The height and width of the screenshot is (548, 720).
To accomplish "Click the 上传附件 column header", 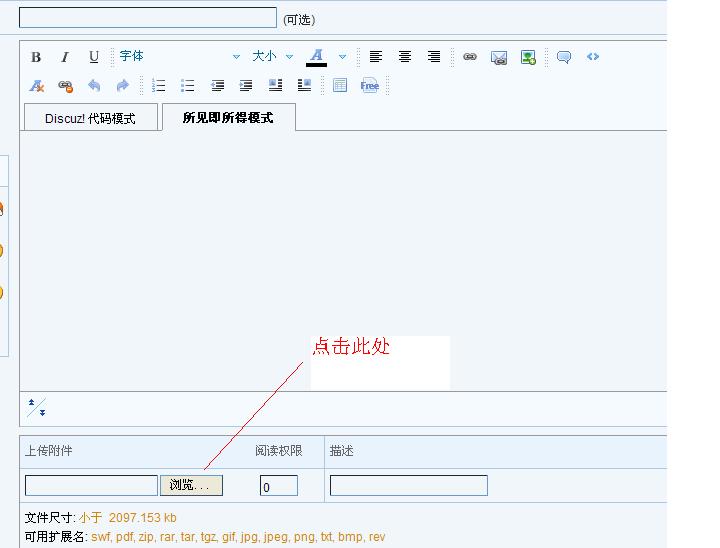I will [49, 451].
